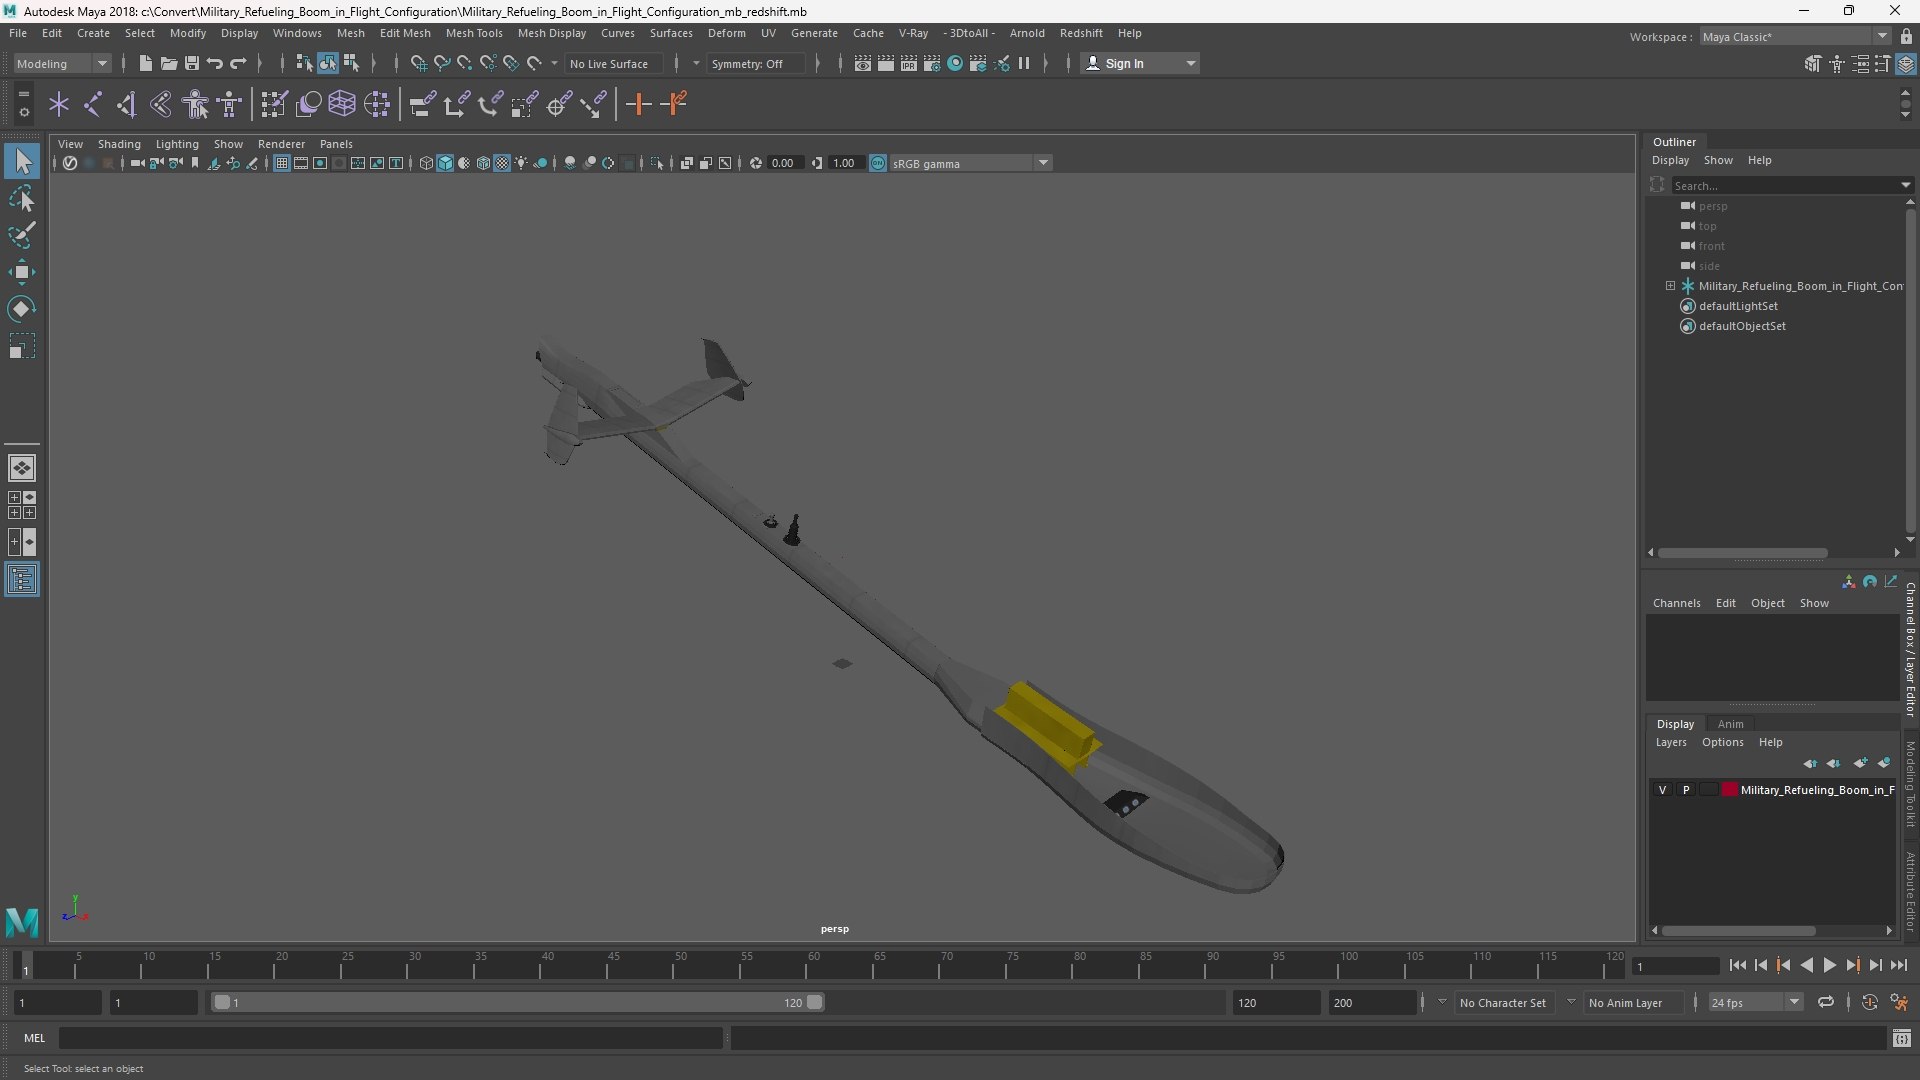Click the Open scene folder icon

coord(168,63)
